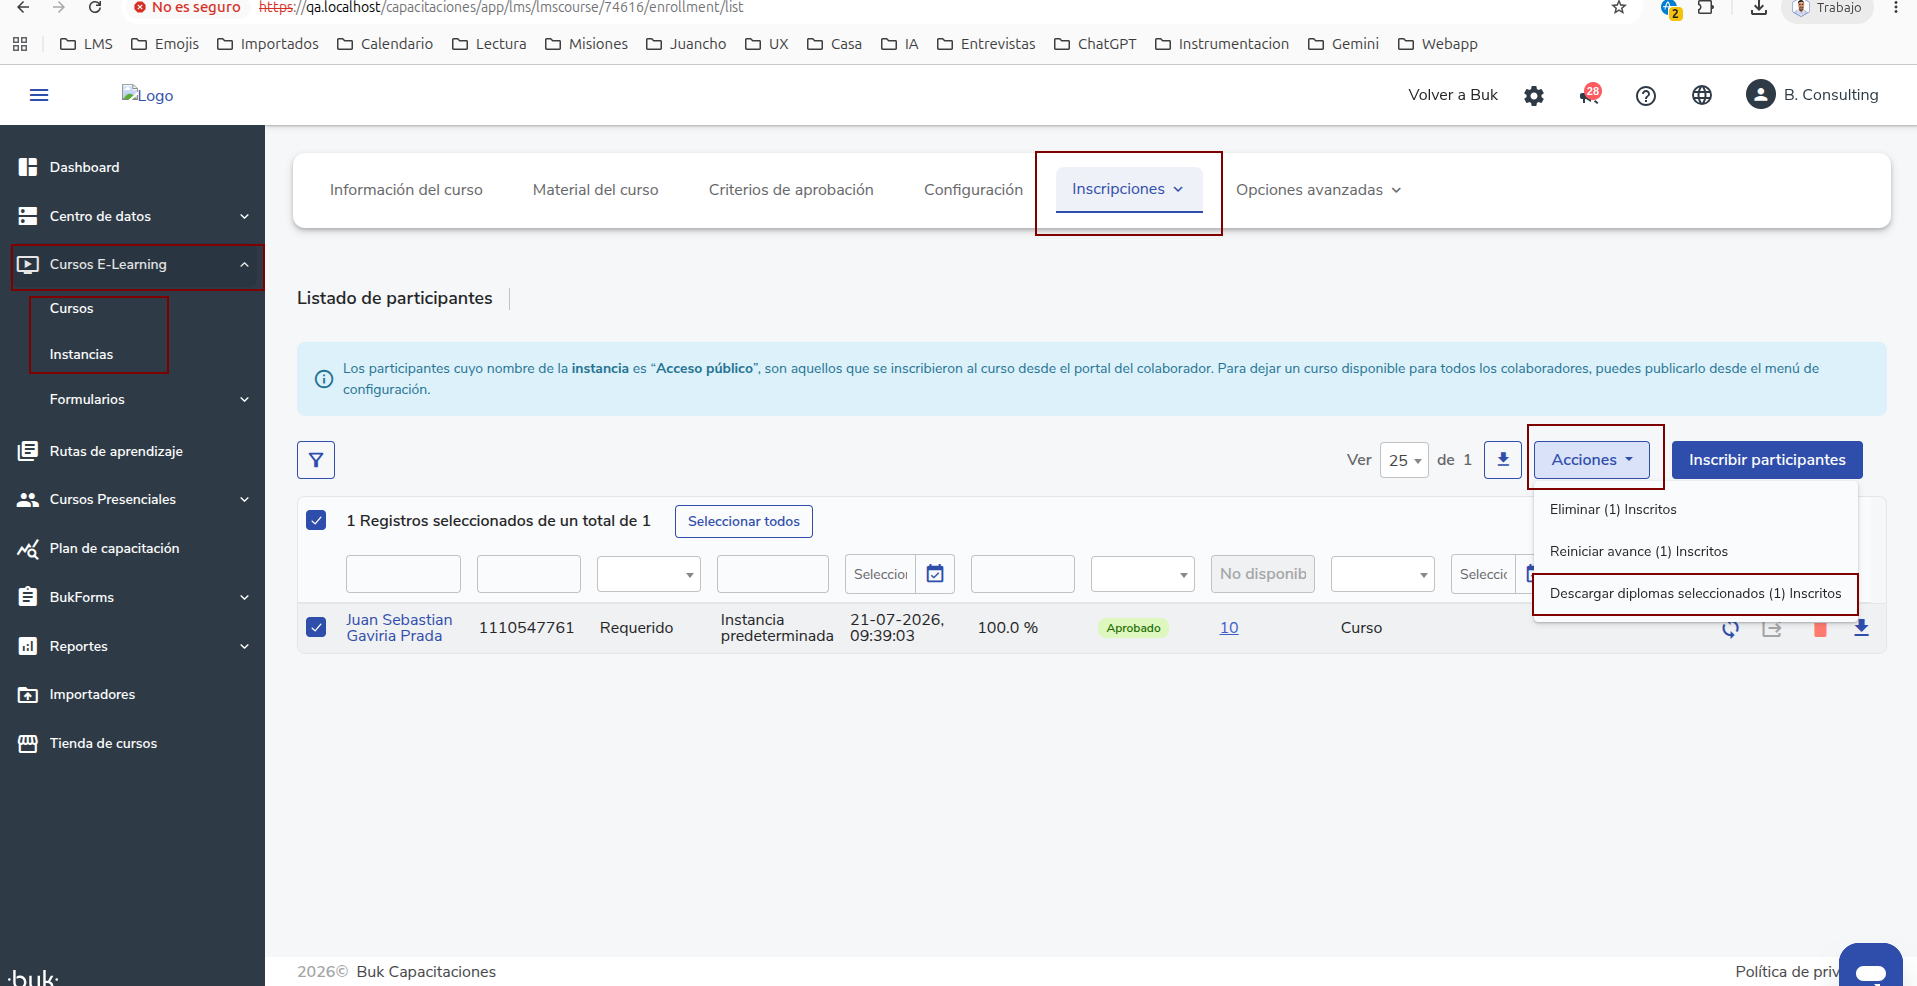
Task: Uncheck the Juan Sebastian Gaviria Prada row checkbox
Action: pos(316,627)
